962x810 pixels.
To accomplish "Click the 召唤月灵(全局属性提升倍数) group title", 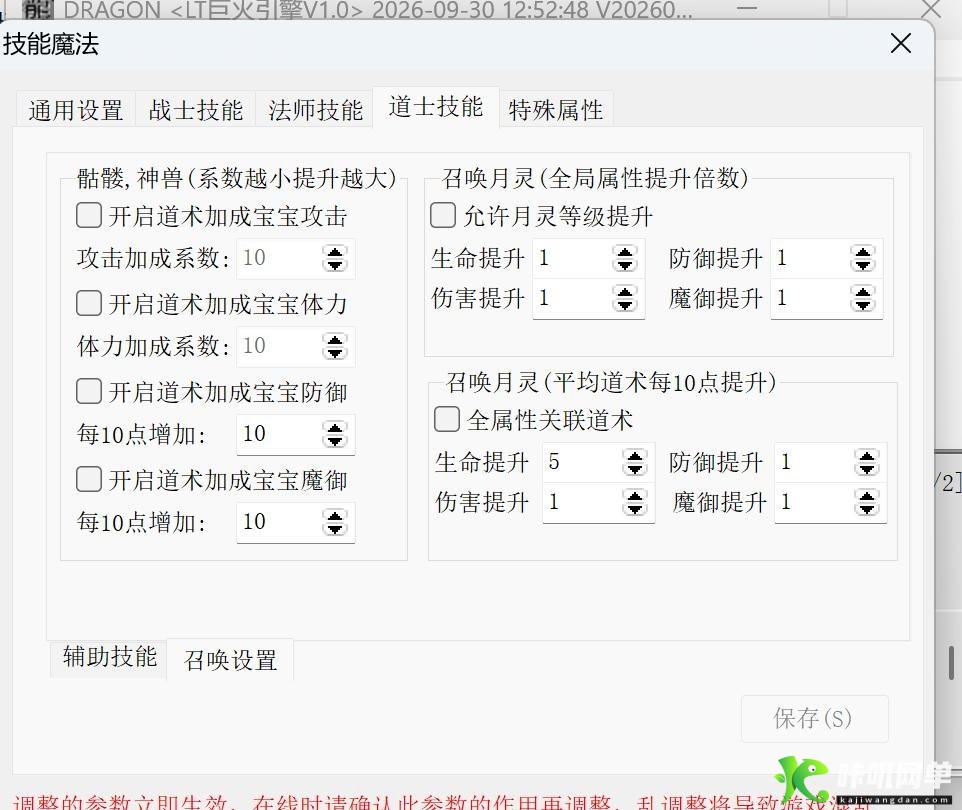I will click(595, 179).
